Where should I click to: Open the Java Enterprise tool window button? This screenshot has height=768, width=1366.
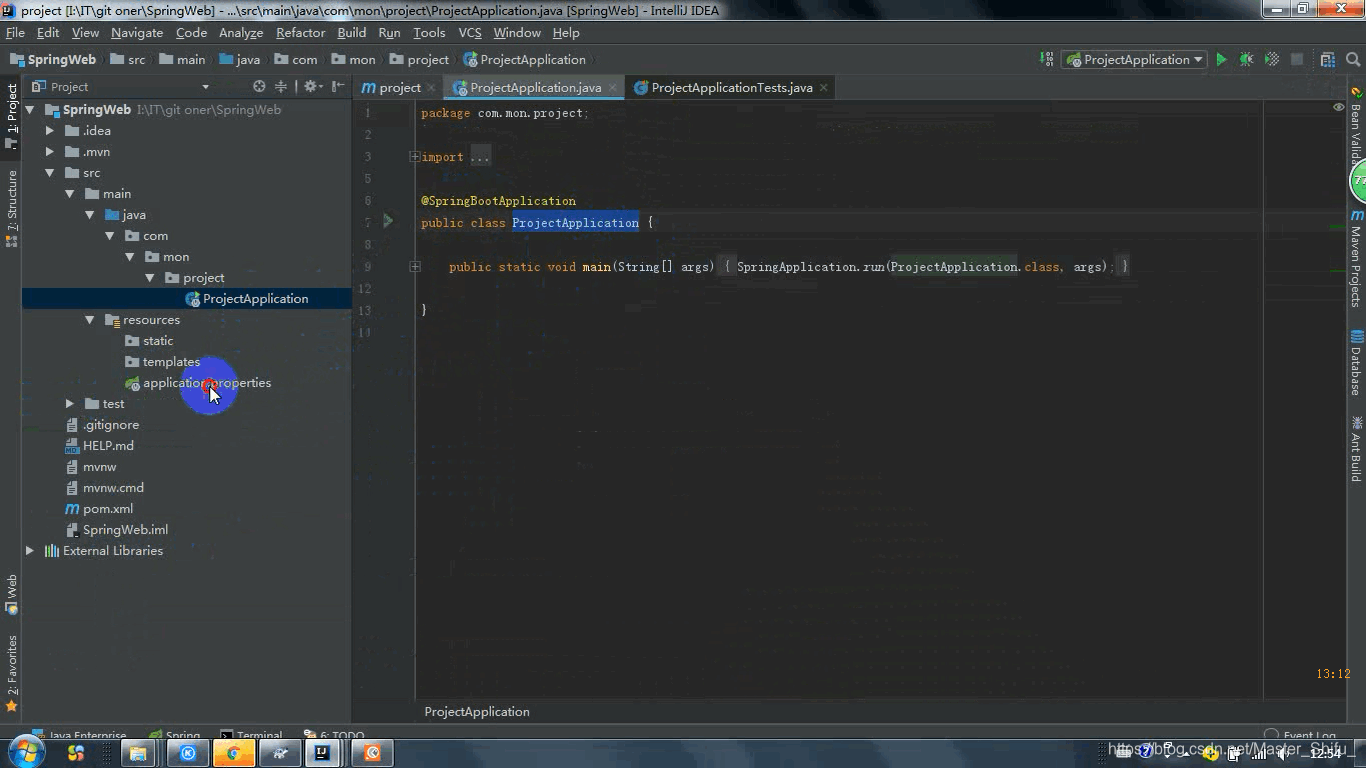[79, 735]
